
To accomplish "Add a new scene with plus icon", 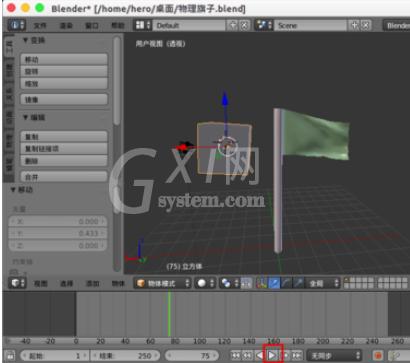I will 354,25.
